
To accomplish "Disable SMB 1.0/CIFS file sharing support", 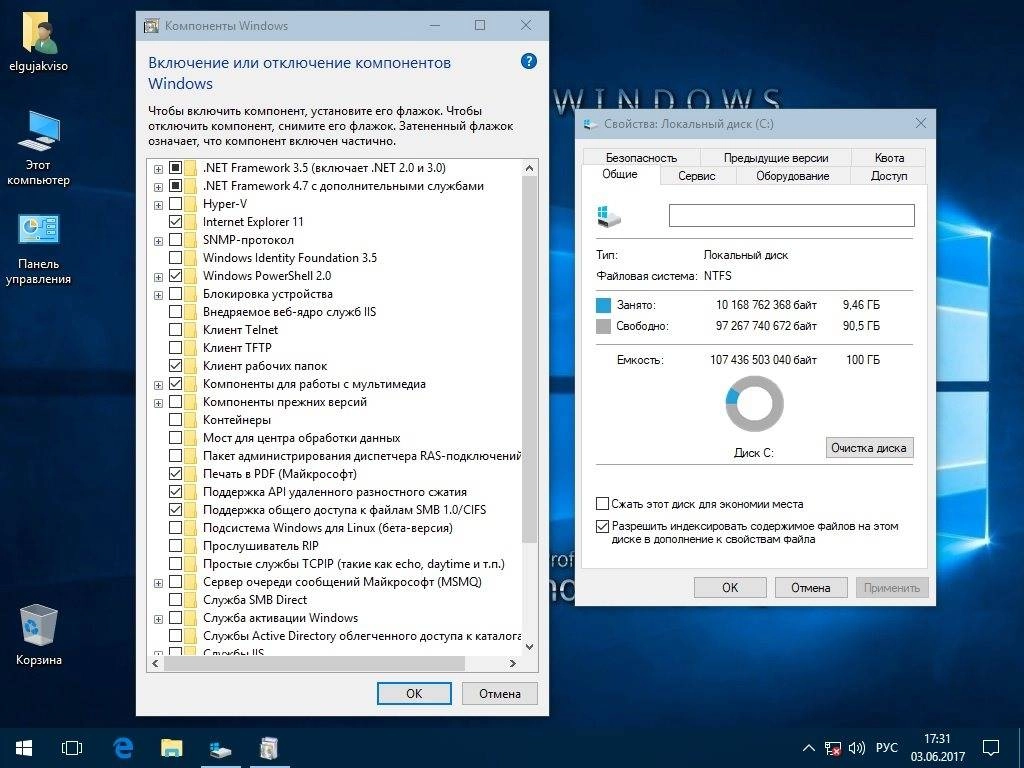I will tap(175, 509).
